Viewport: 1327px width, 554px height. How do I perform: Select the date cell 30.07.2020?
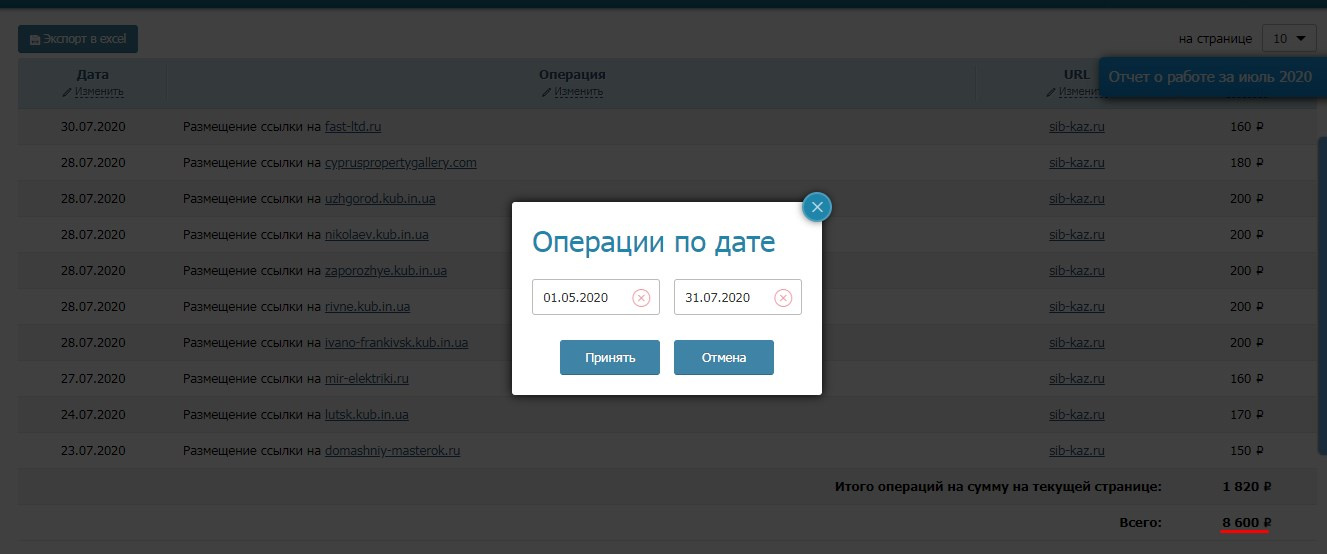click(x=93, y=127)
